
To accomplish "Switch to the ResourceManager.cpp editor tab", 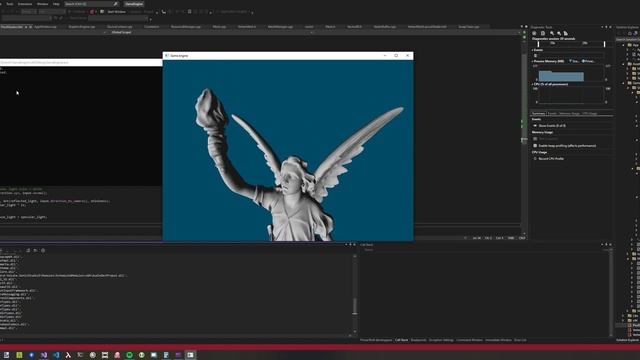I will pyautogui.click(x=186, y=27).
